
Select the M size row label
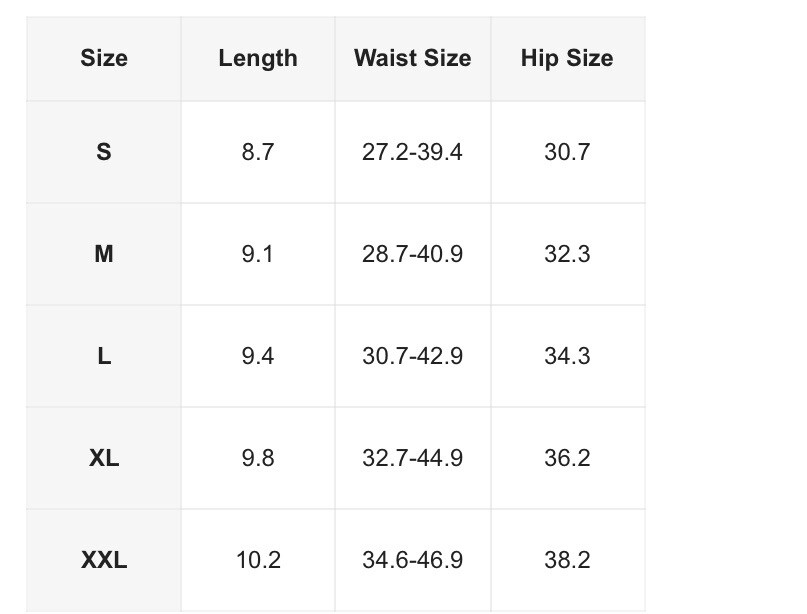pyautogui.click(x=104, y=254)
